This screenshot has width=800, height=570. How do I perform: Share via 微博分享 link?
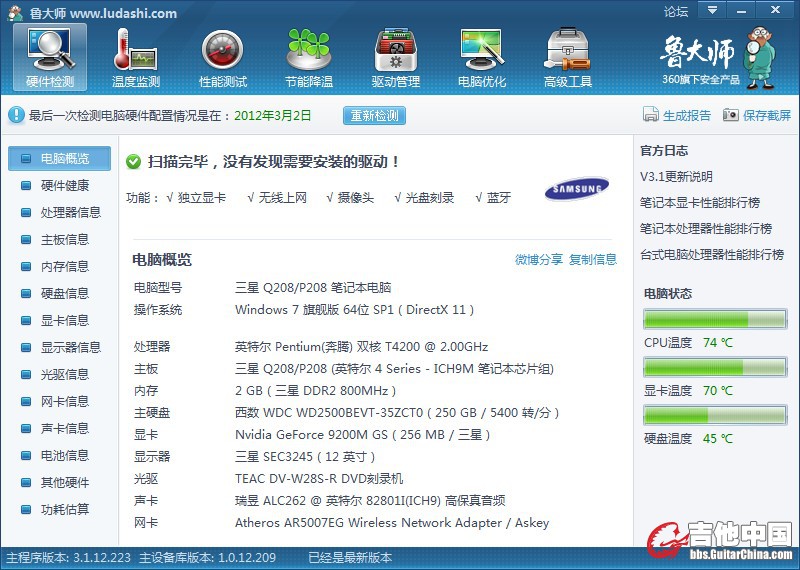(x=539, y=260)
